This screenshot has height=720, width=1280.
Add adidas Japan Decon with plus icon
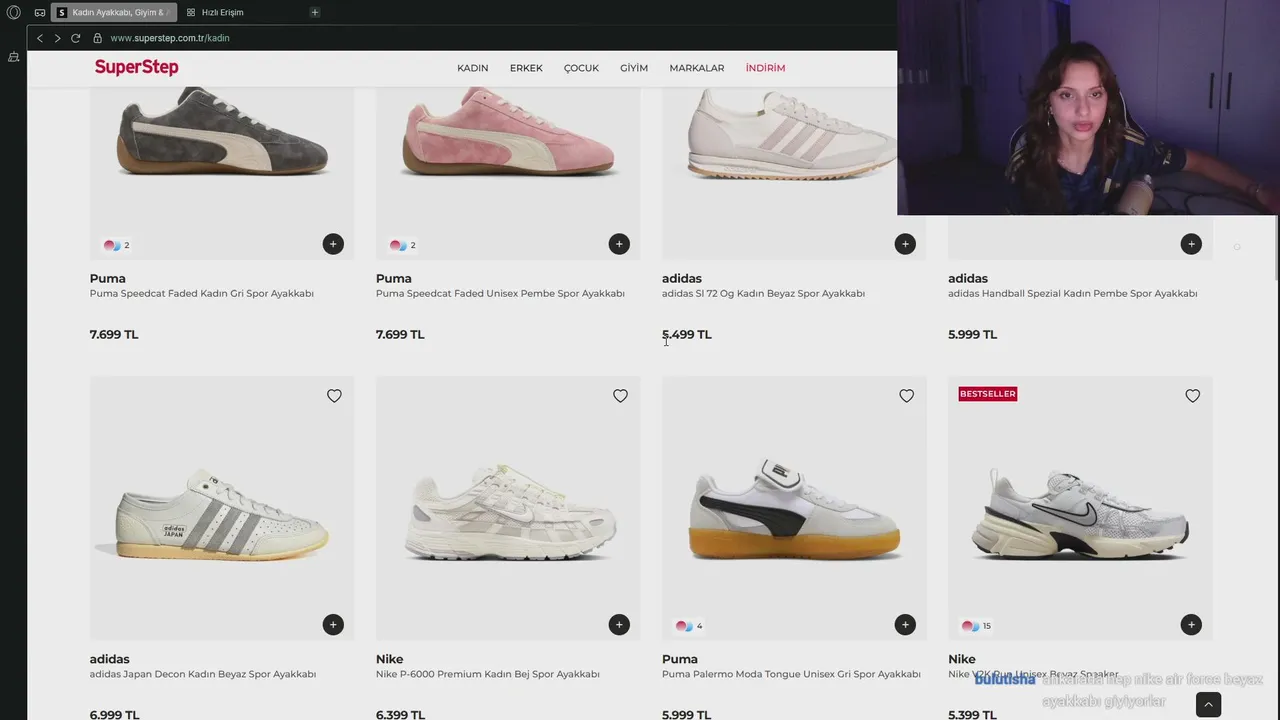333,625
